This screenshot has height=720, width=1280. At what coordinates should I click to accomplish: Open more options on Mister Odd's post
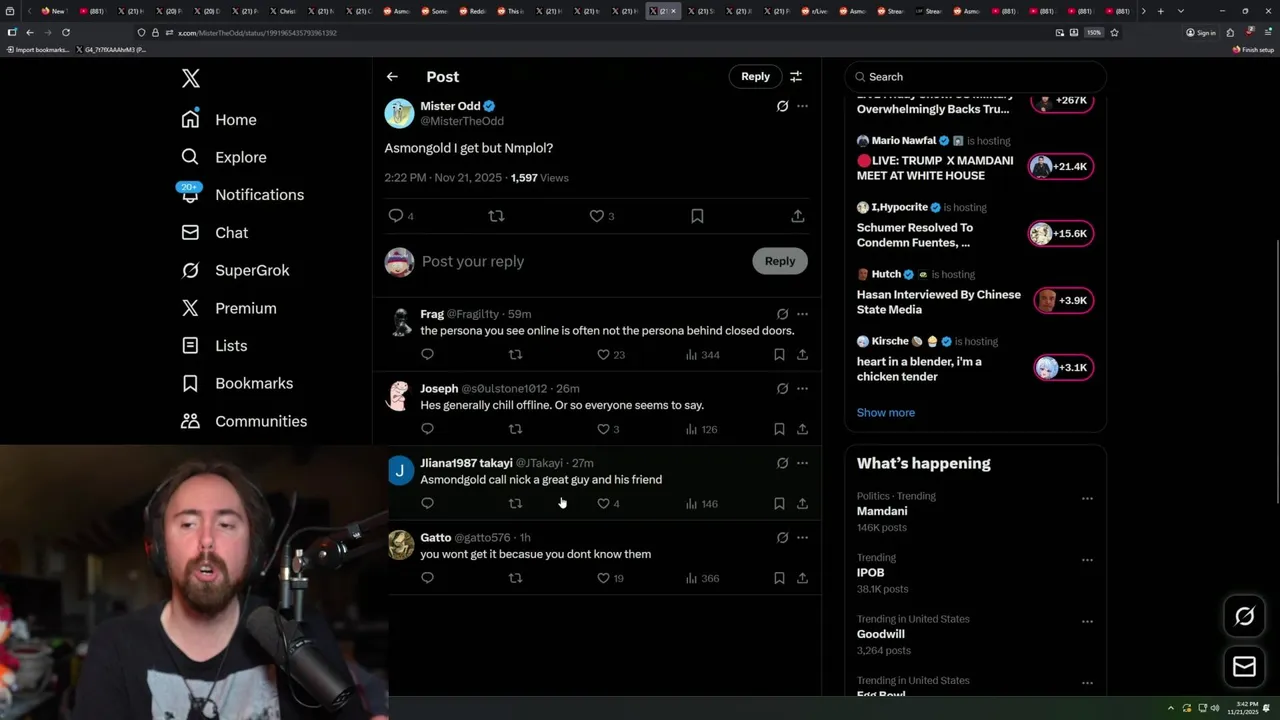802,106
